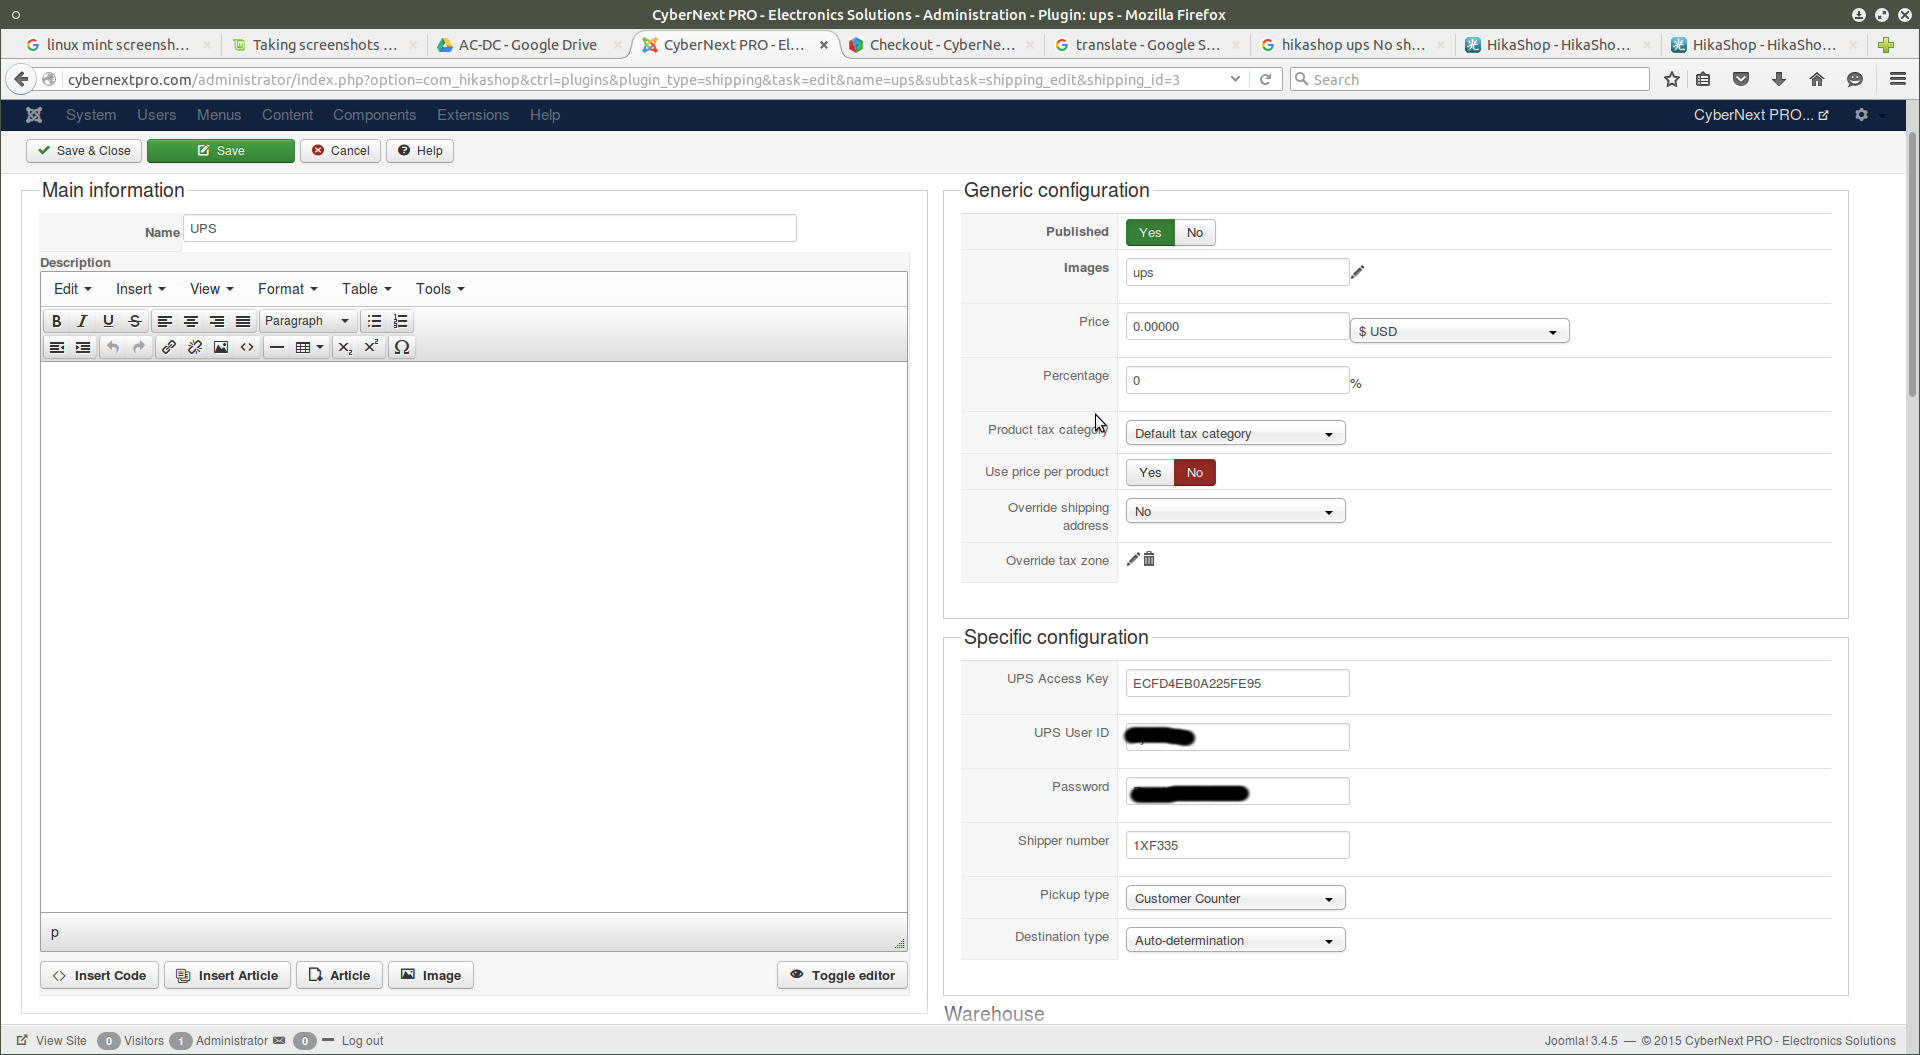Open the table insert dropdown in editor
The width and height of the screenshot is (1920, 1055).
point(309,347)
